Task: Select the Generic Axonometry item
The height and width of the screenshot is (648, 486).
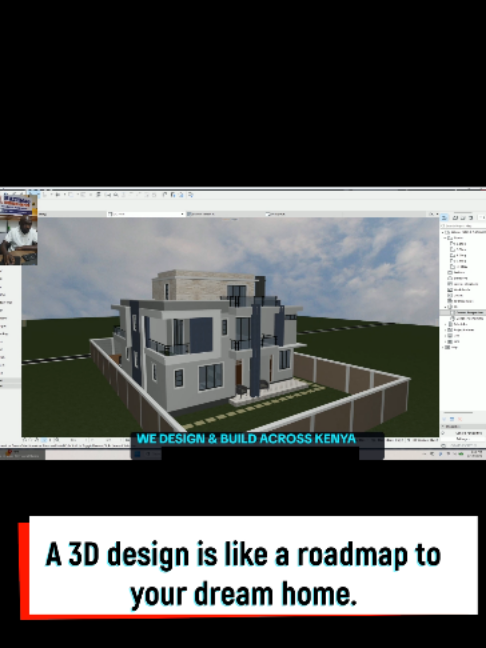Action: [x=467, y=319]
